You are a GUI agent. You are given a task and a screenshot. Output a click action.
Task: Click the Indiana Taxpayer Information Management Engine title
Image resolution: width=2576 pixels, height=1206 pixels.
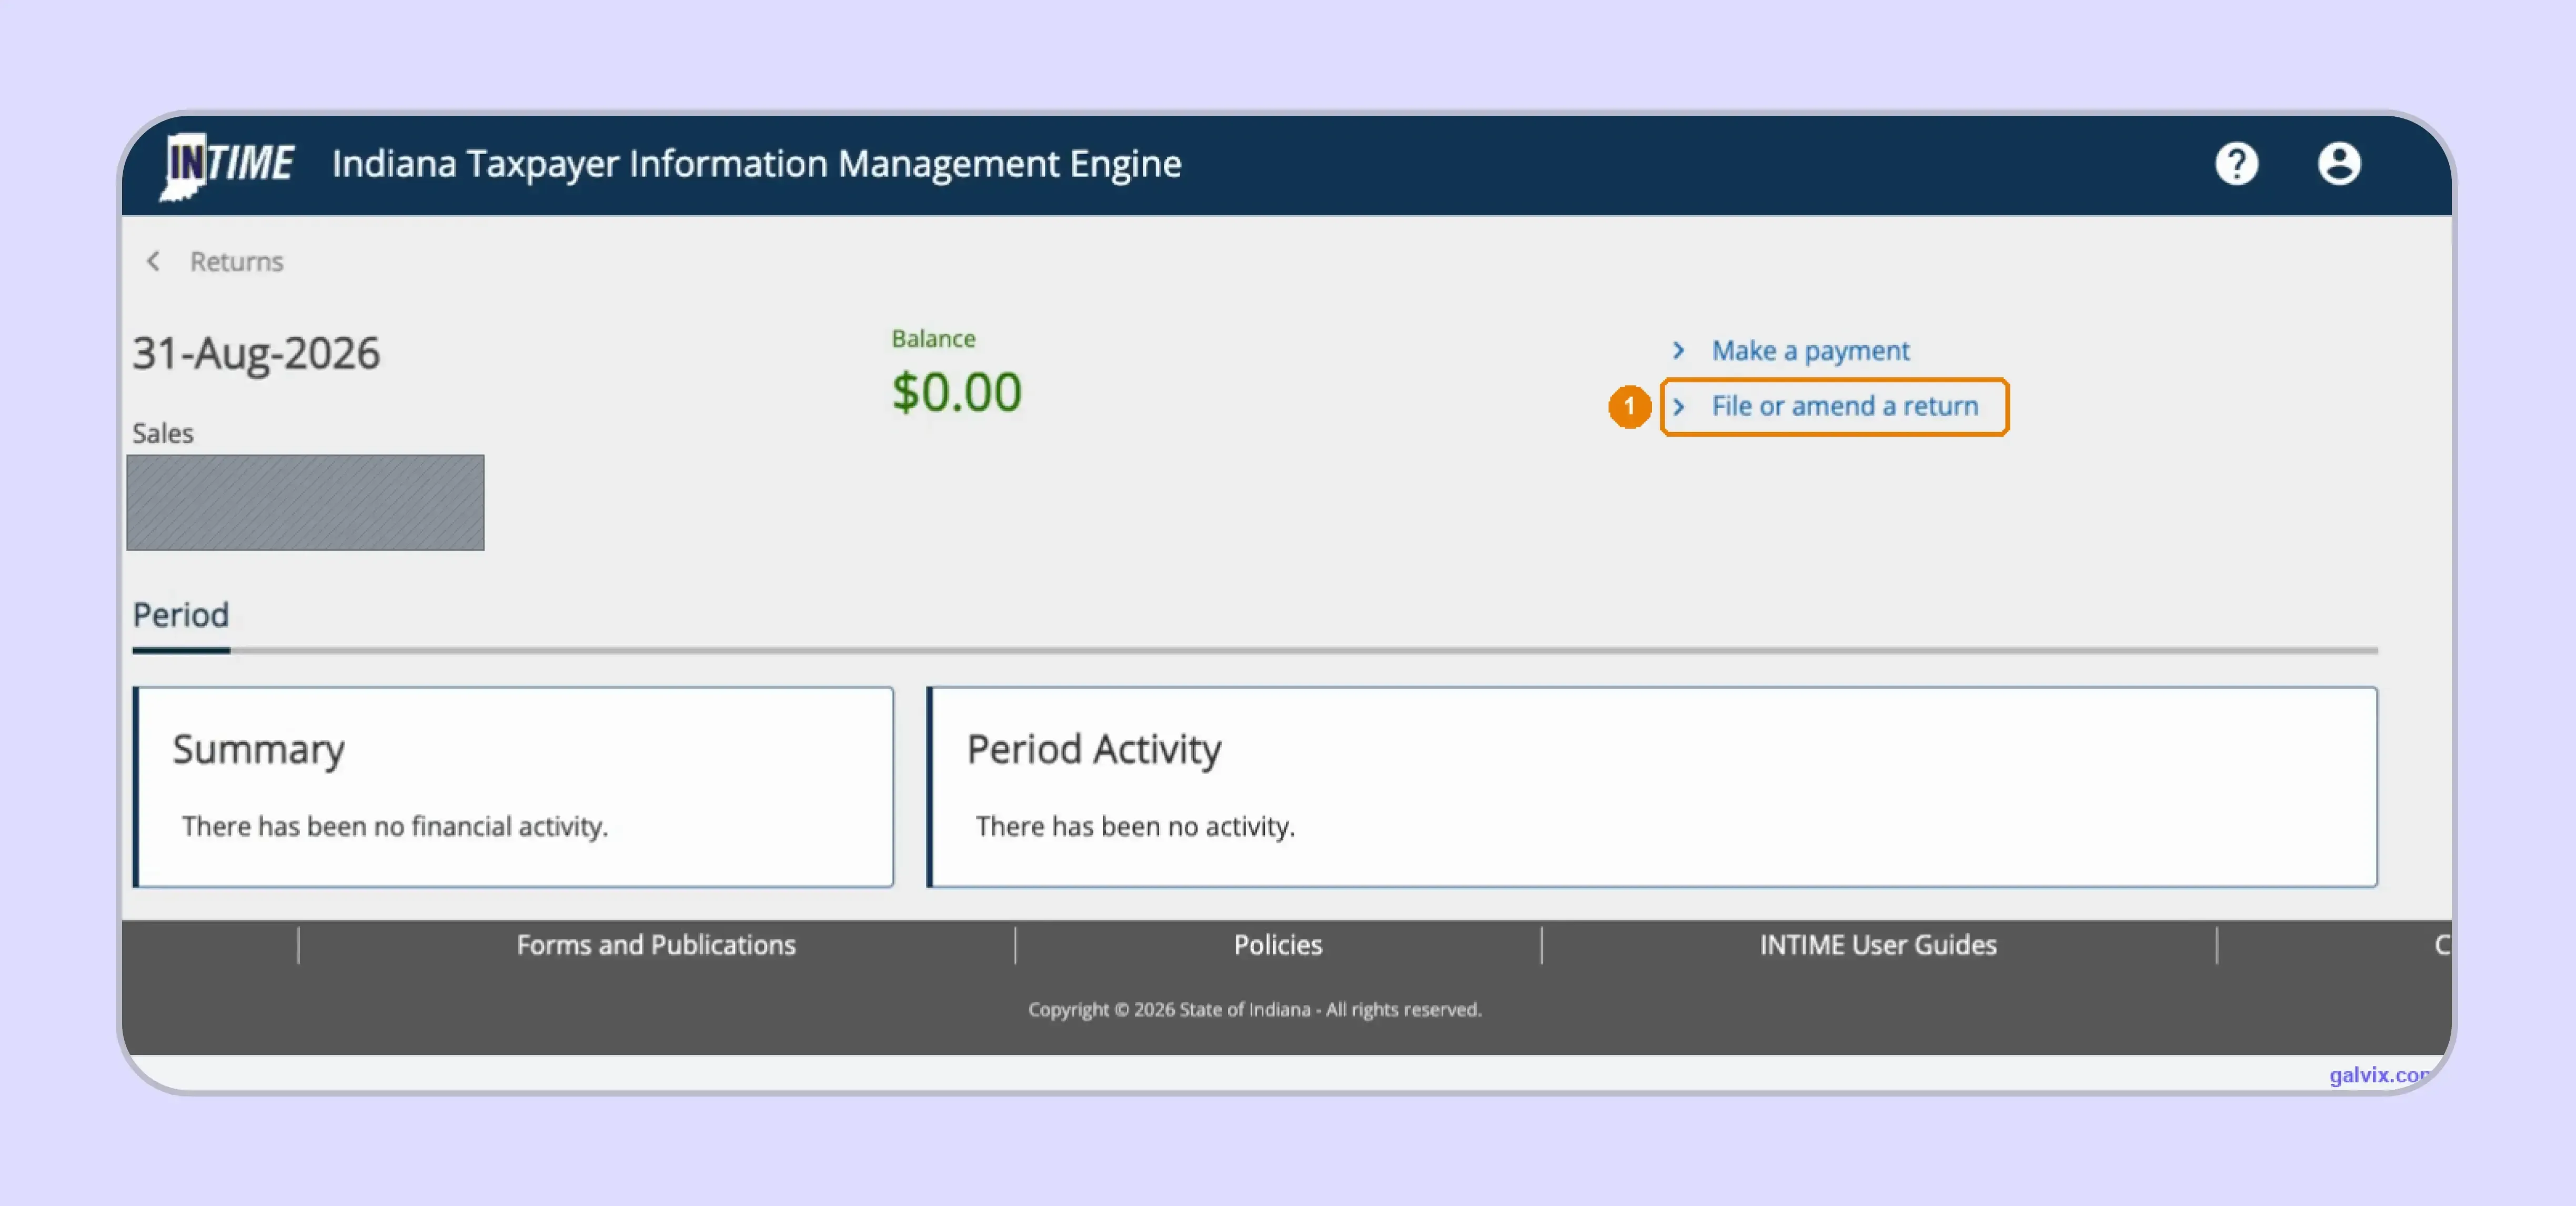757,164
